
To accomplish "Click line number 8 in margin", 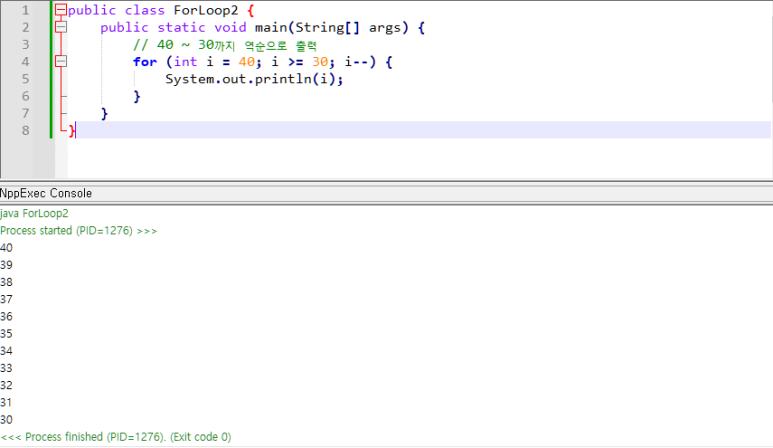I will click(x=25, y=131).
